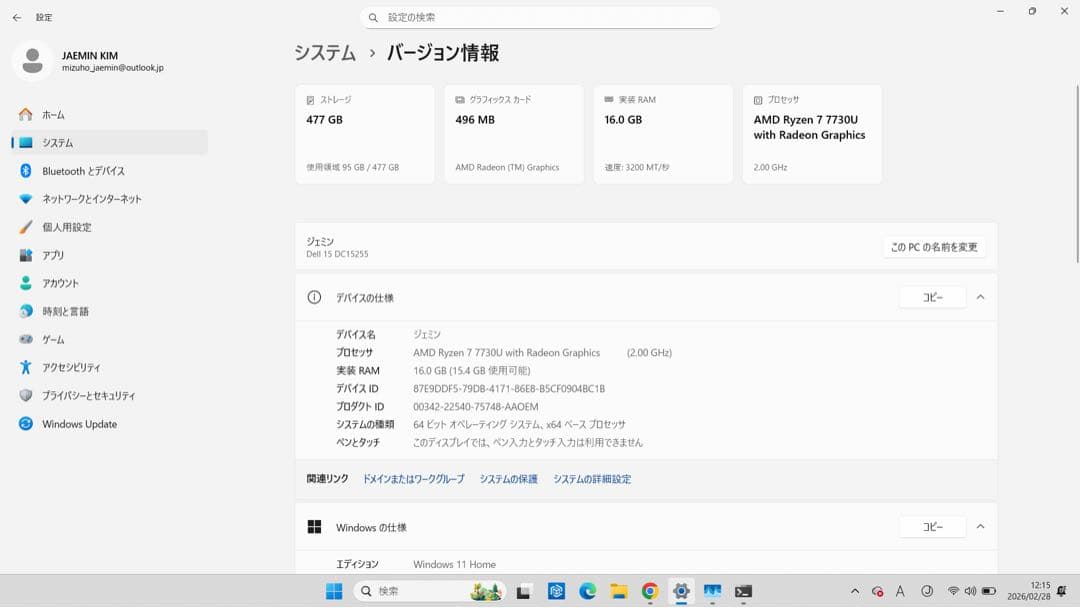Click システム in the breadcrumb
Image resolution: width=1080 pixels, height=608 pixels.
[325, 53]
